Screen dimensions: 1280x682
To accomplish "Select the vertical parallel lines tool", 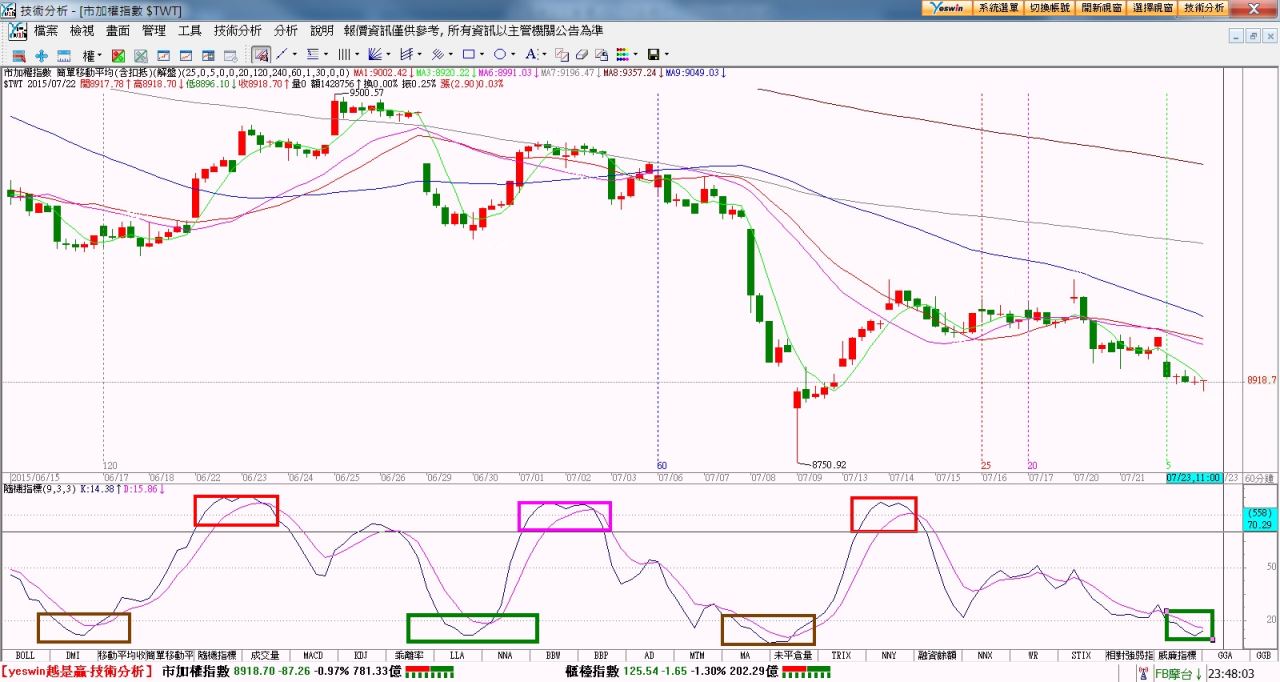I will [344, 54].
